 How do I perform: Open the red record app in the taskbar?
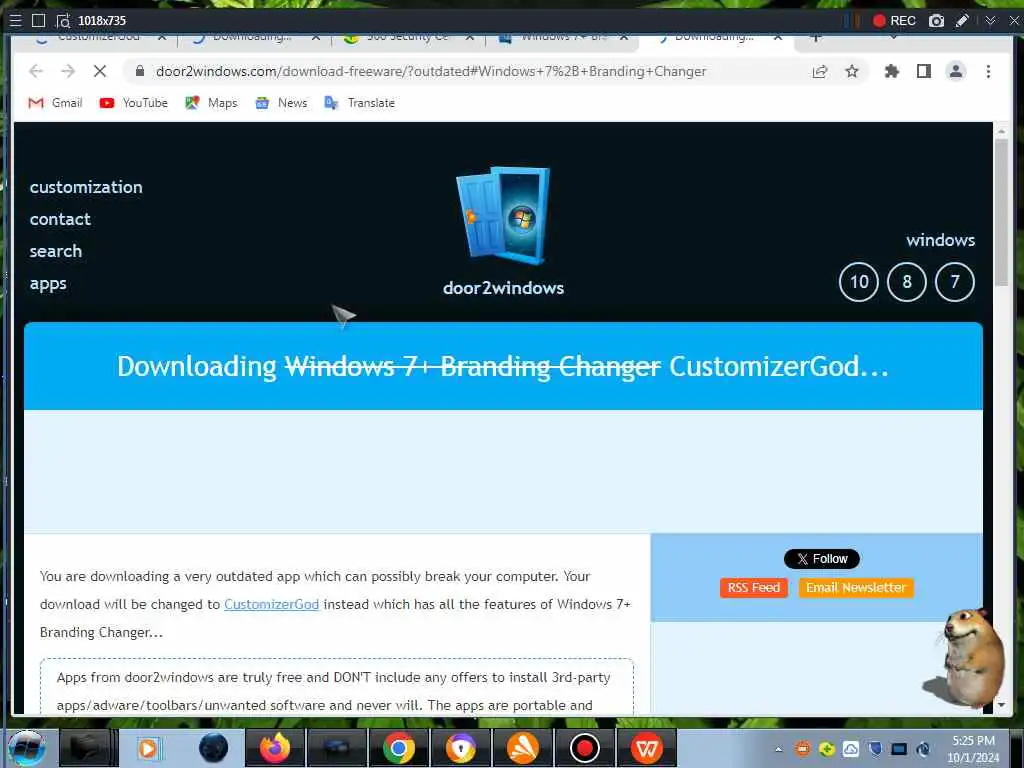(x=584, y=748)
